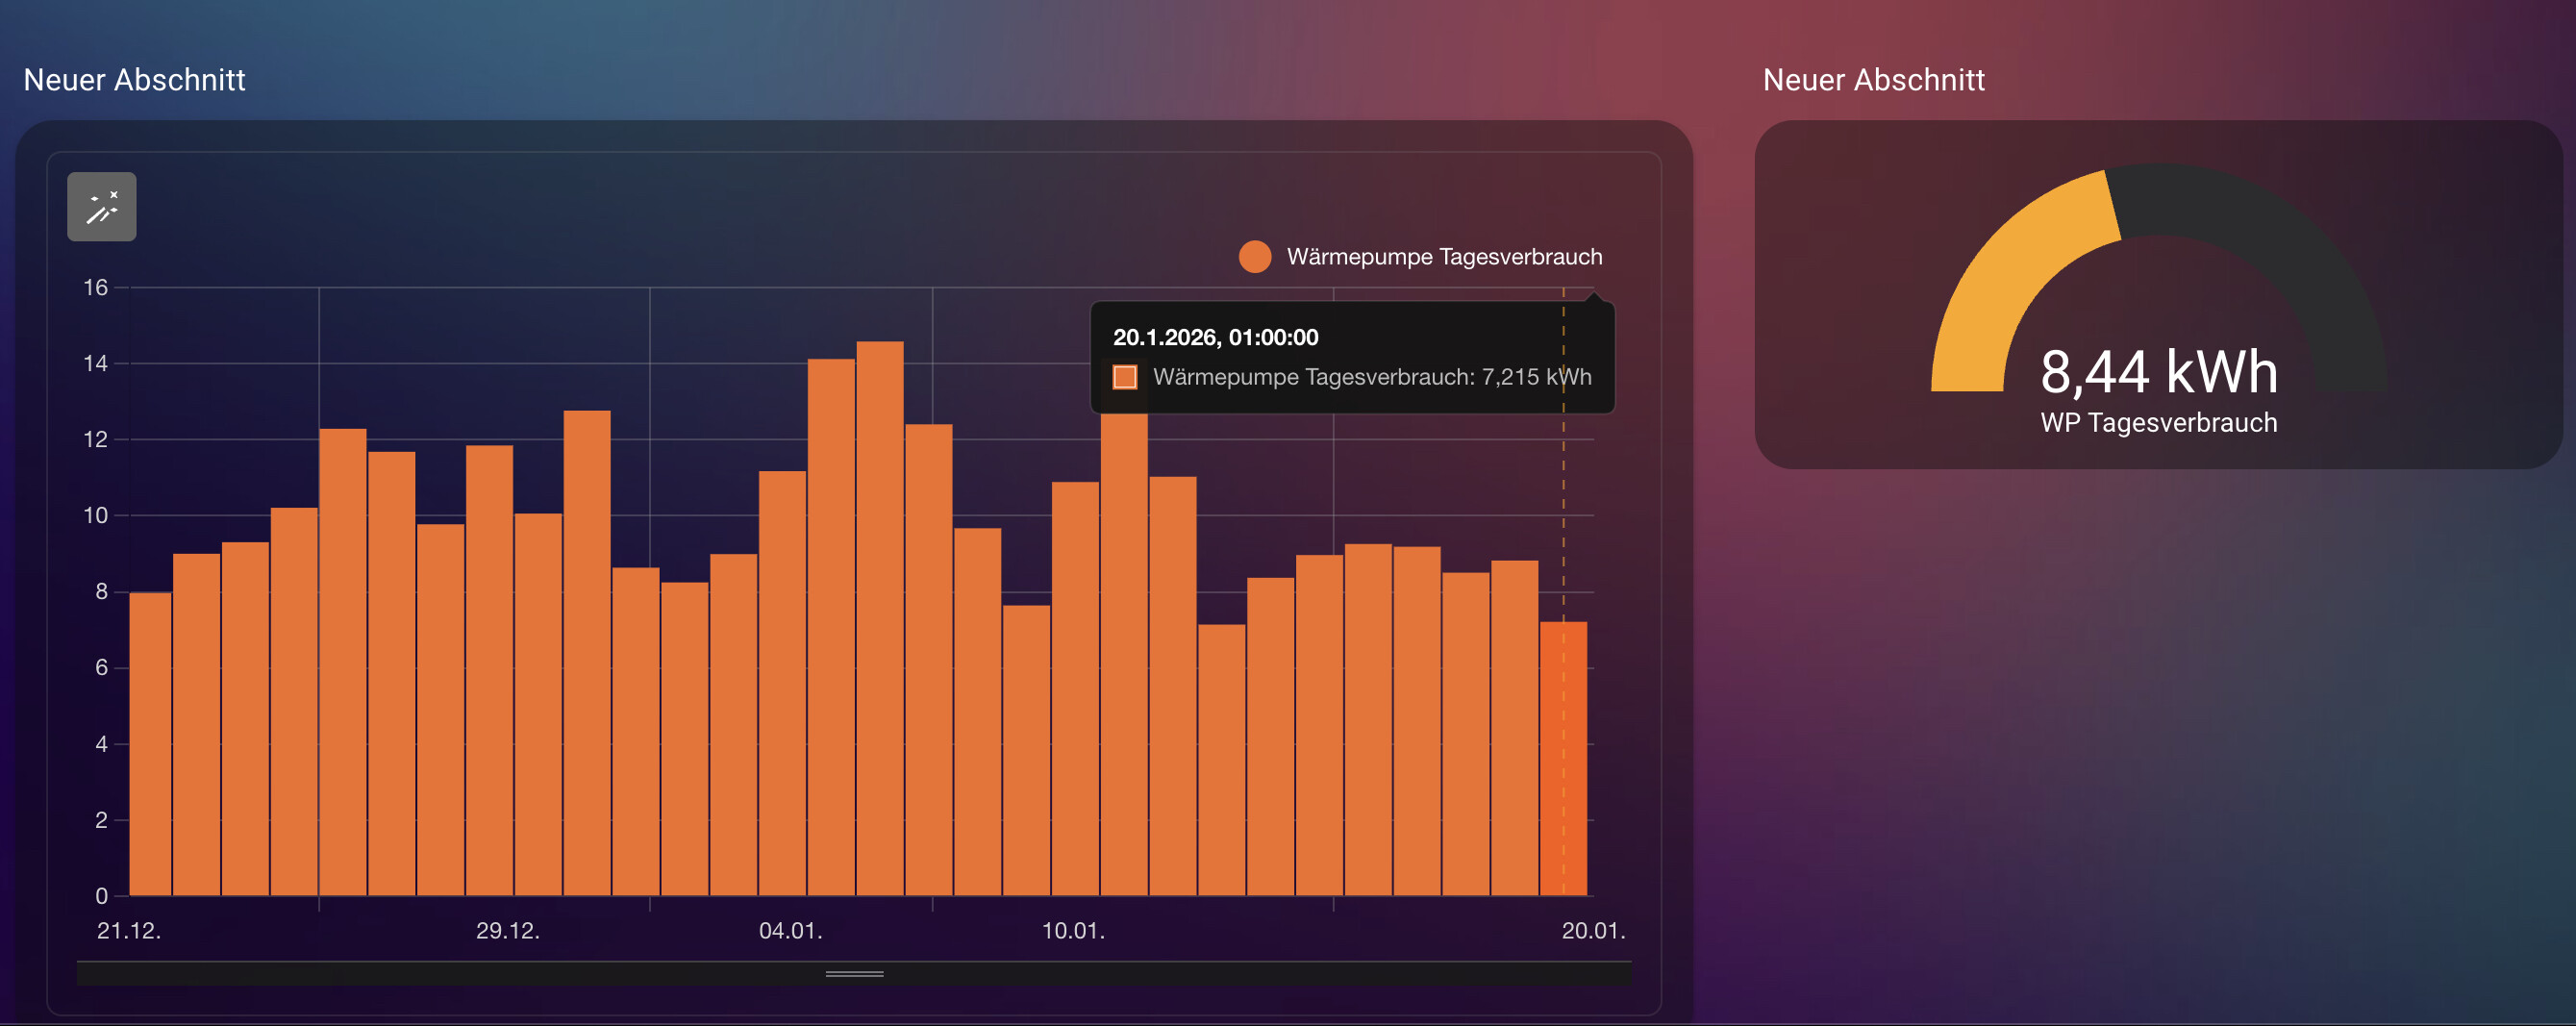Click the highlighted last bar for 20.01.
2576x1026 pixels.
pos(1563,760)
